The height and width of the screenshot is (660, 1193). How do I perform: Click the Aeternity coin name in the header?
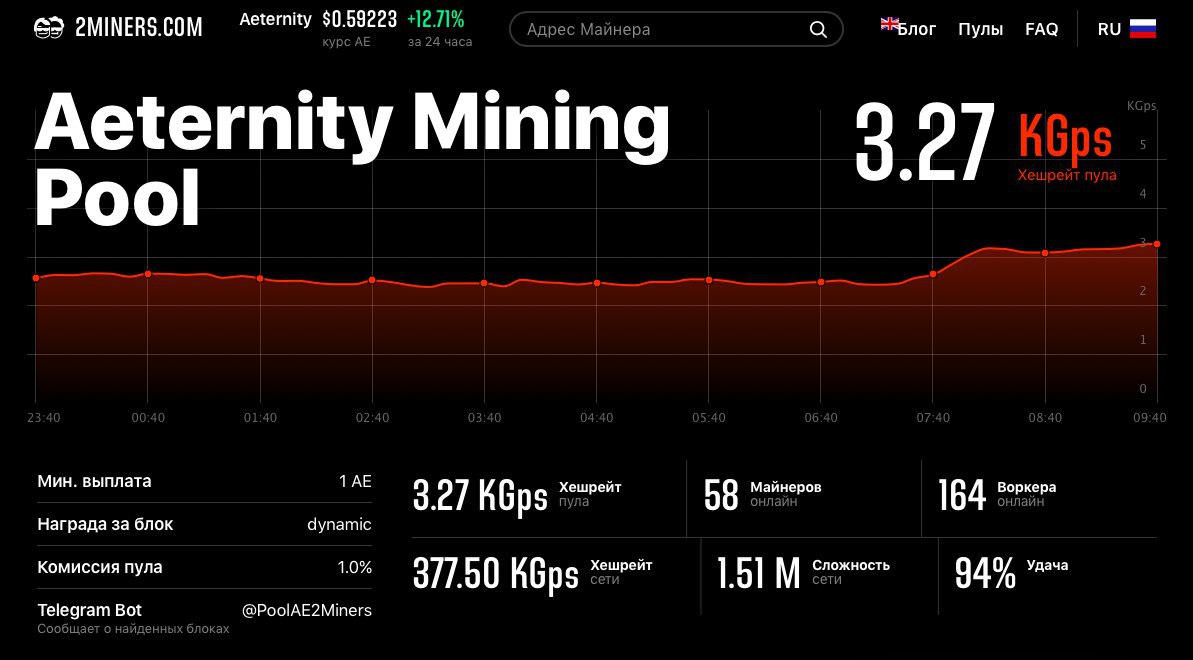(x=275, y=20)
